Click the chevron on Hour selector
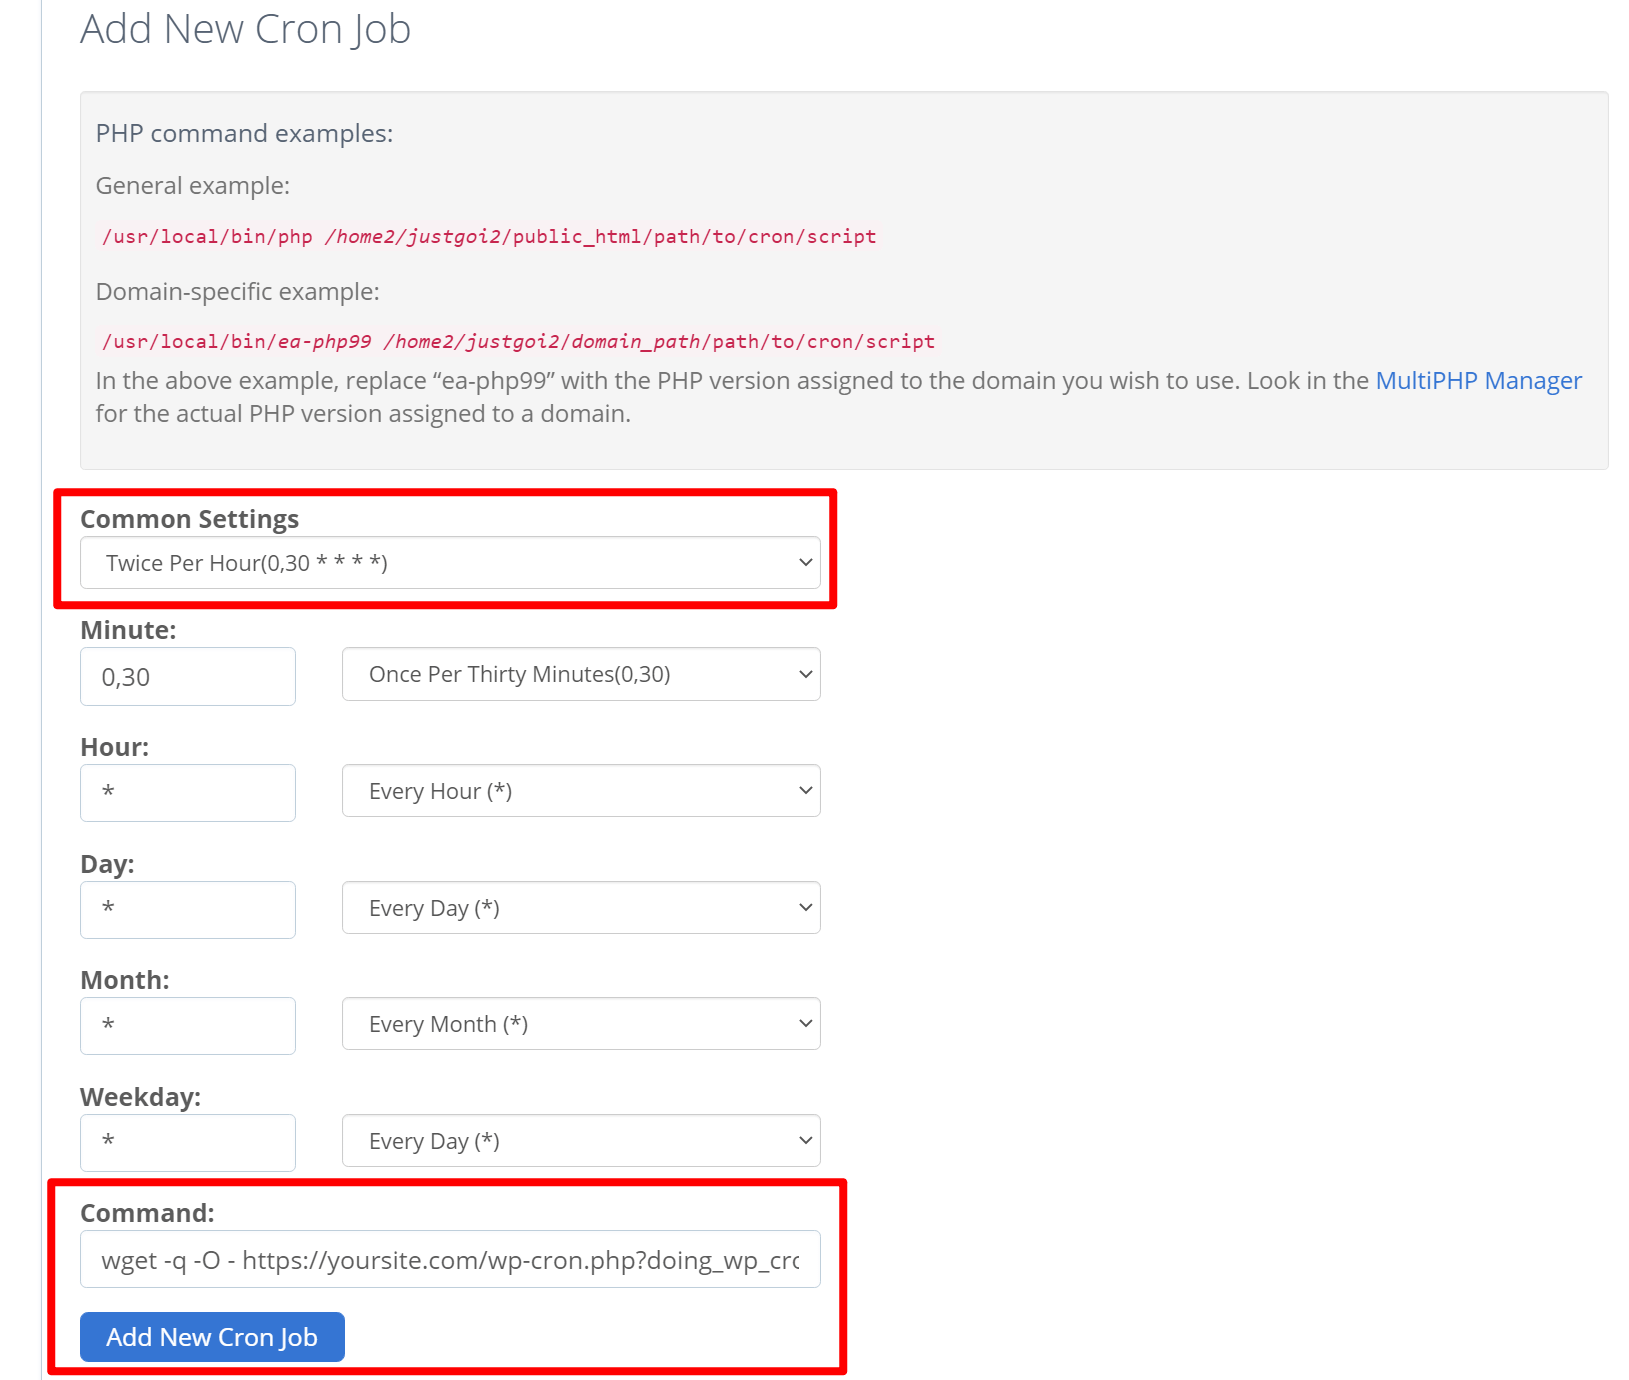Image resolution: width=1629 pixels, height=1380 pixels. point(806,790)
